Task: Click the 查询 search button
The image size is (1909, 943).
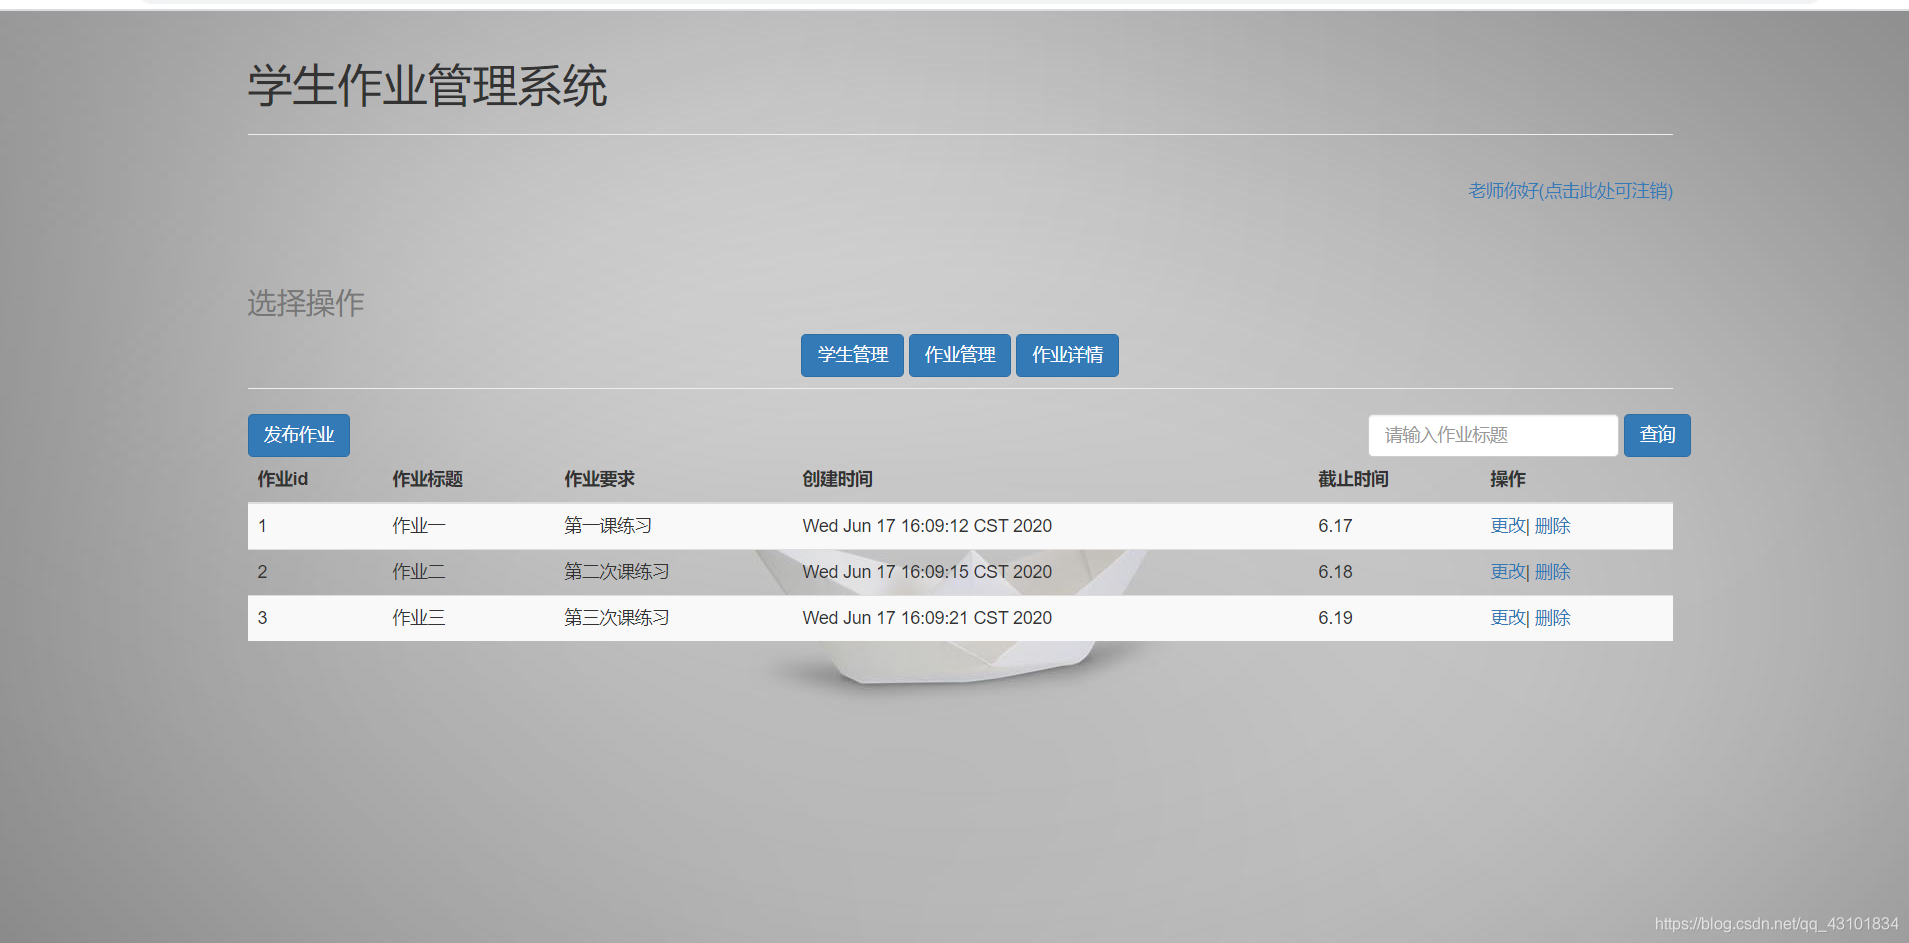Action: (x=1657, y=435)
